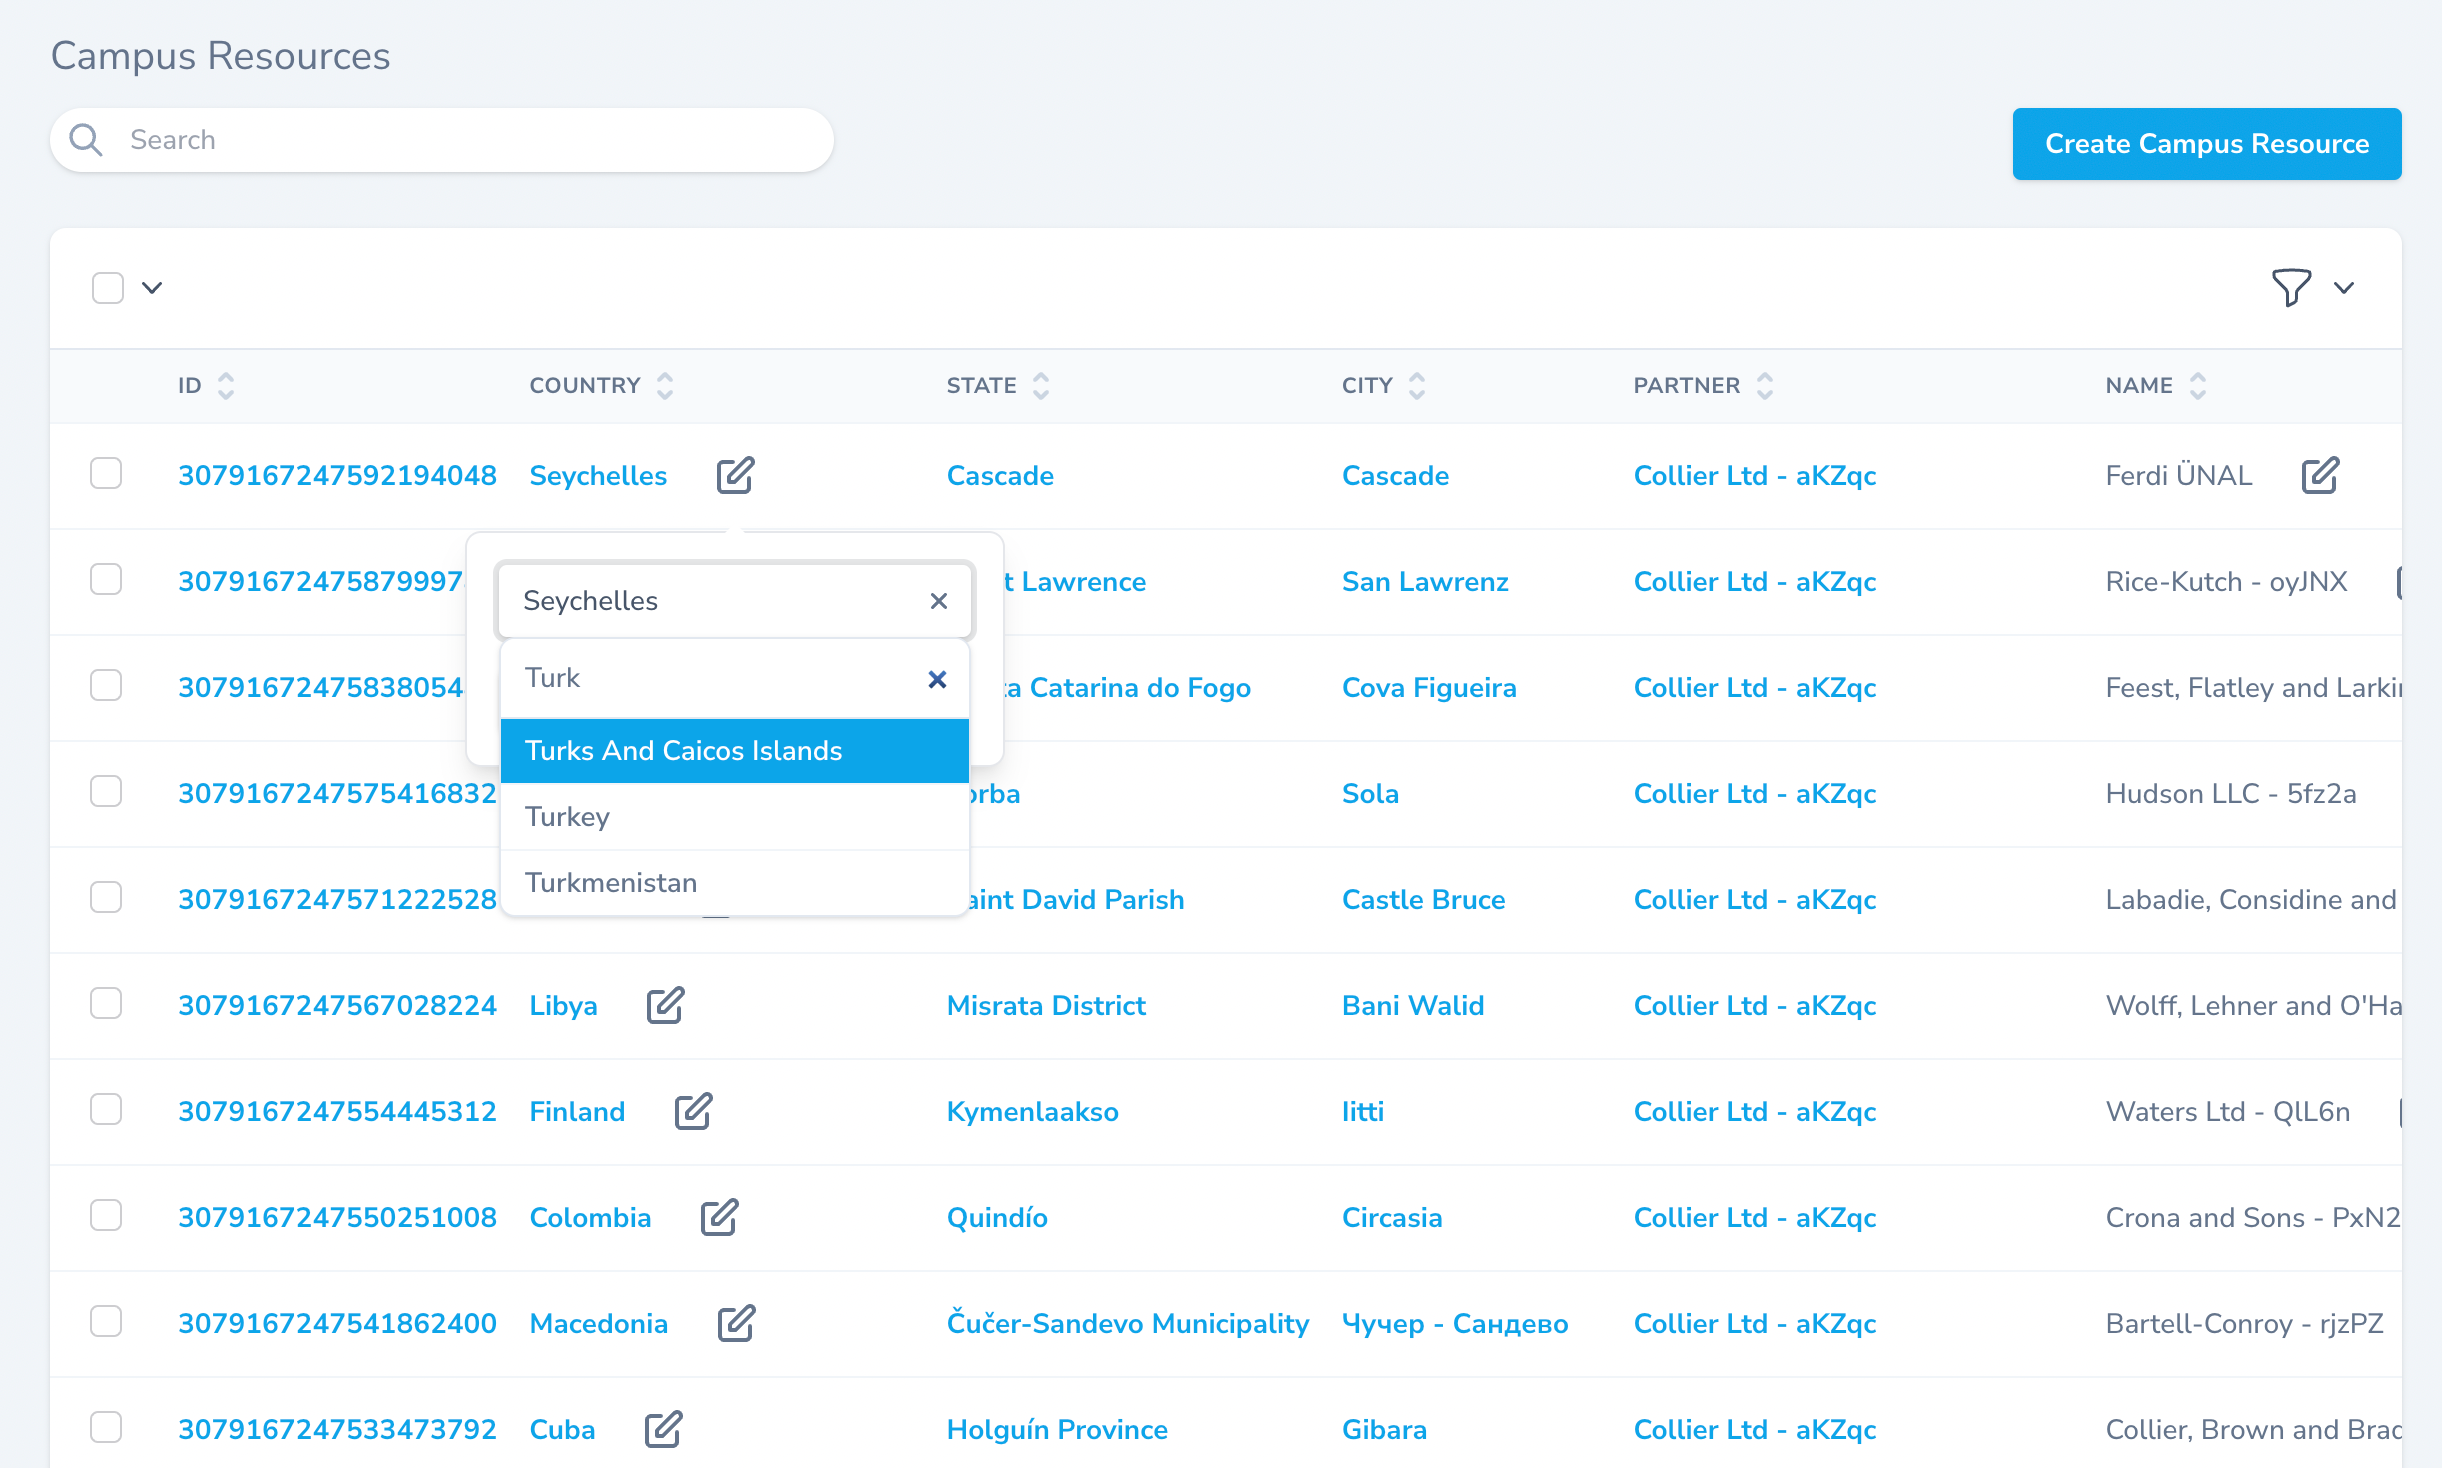Click the edit icon beside Ferdi ÜNAL
2442x1468 pixels.
pos(2320,475)
